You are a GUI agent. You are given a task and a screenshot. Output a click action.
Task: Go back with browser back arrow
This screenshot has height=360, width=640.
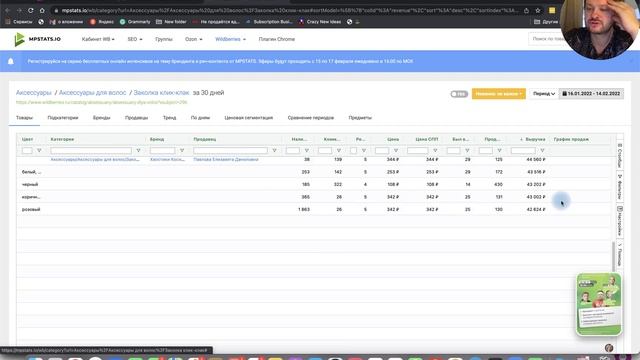[7, 10]
